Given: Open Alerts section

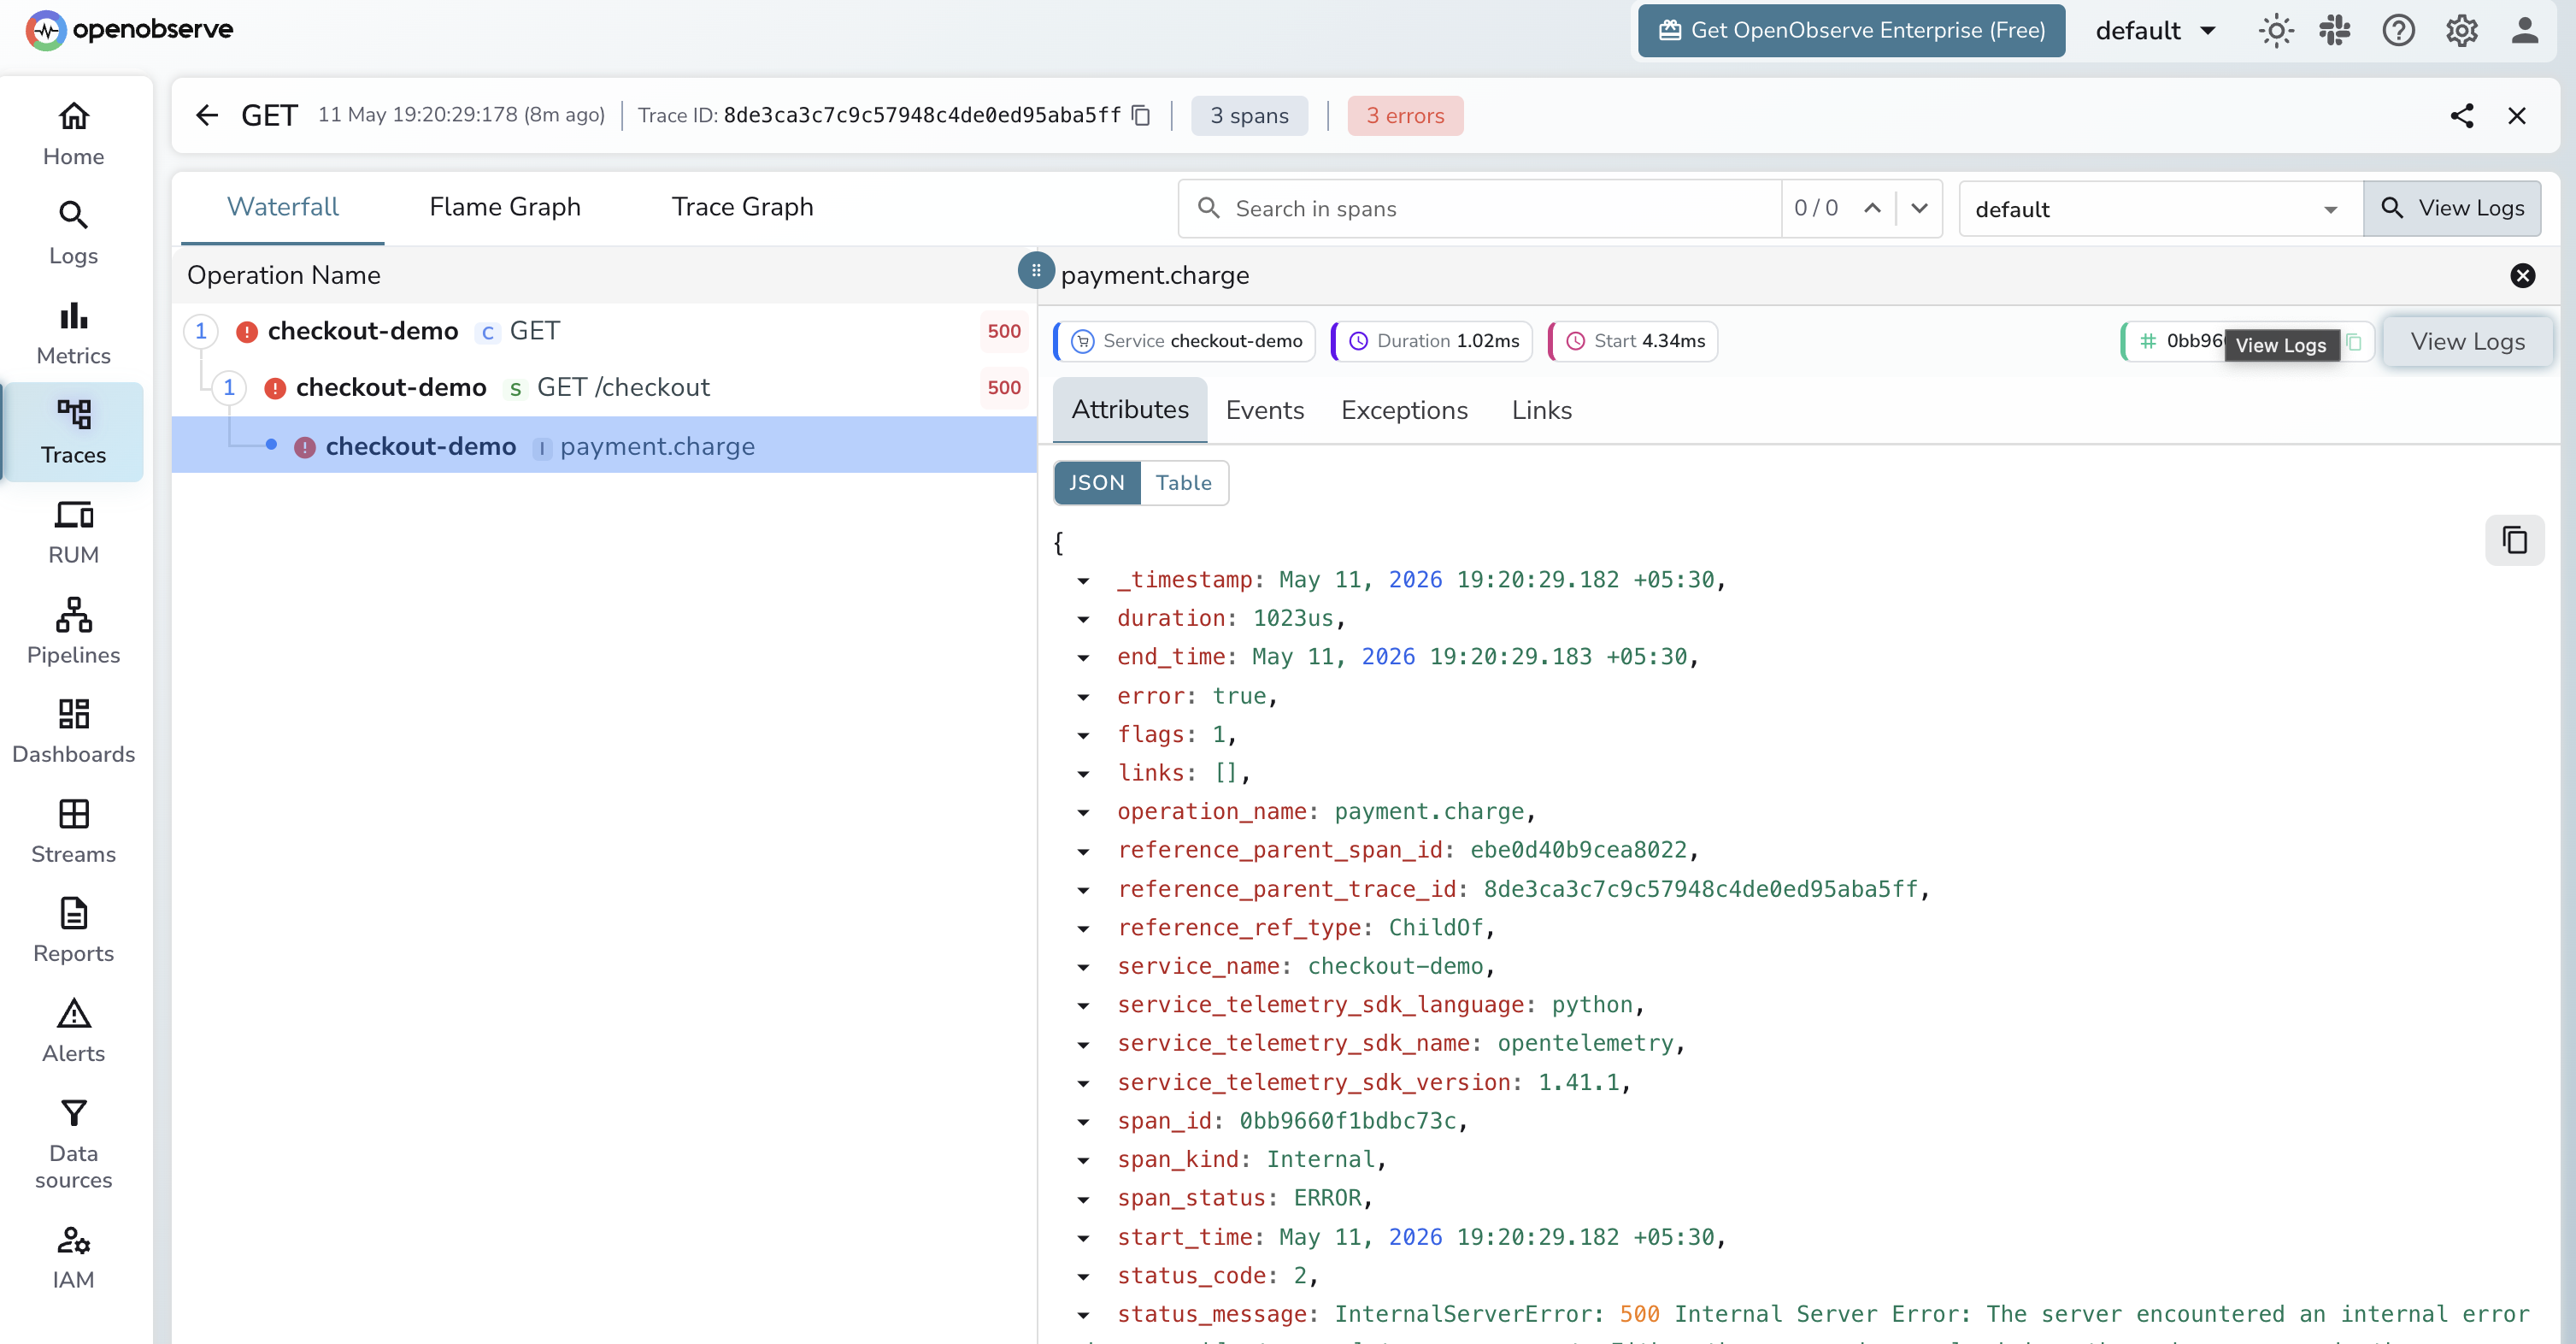Looking at the screenshot, I should (73, 1030).
